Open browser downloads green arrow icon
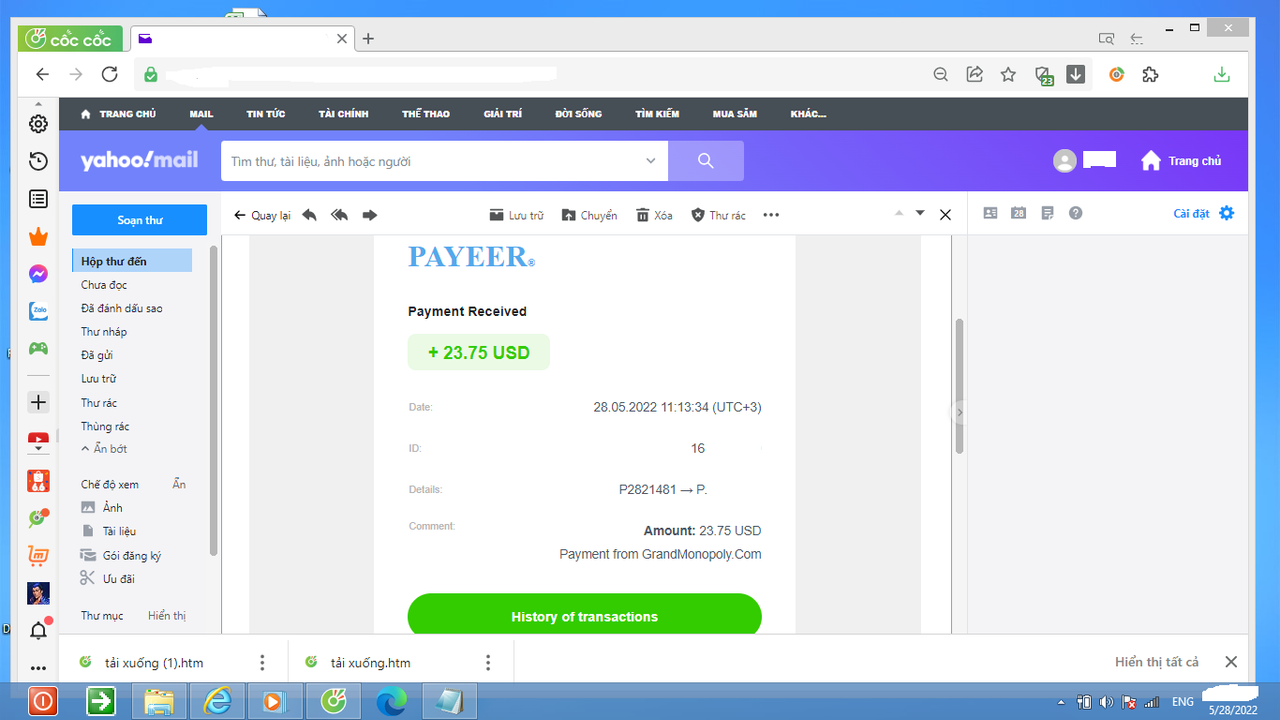The width and height of the screenshot is (1280, 720). coord(1221,74)
